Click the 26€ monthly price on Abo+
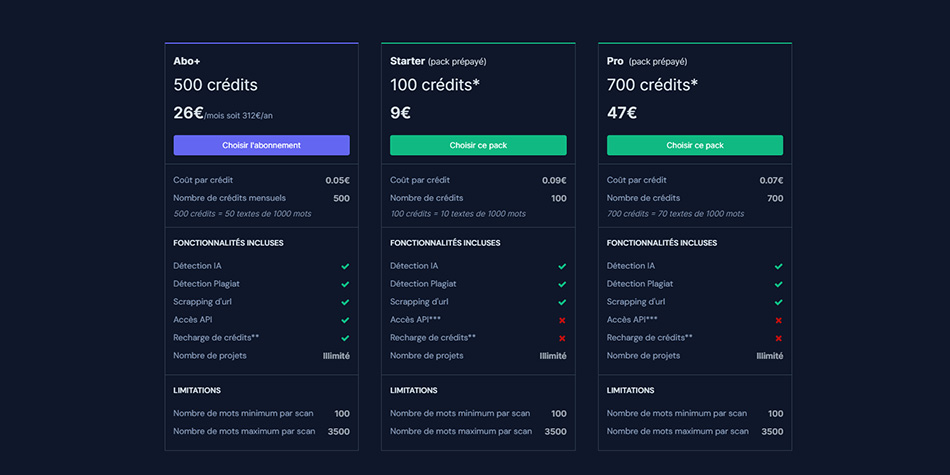This screenshot has width=950, height=475. pyautogui.click(x=189, y=113)
